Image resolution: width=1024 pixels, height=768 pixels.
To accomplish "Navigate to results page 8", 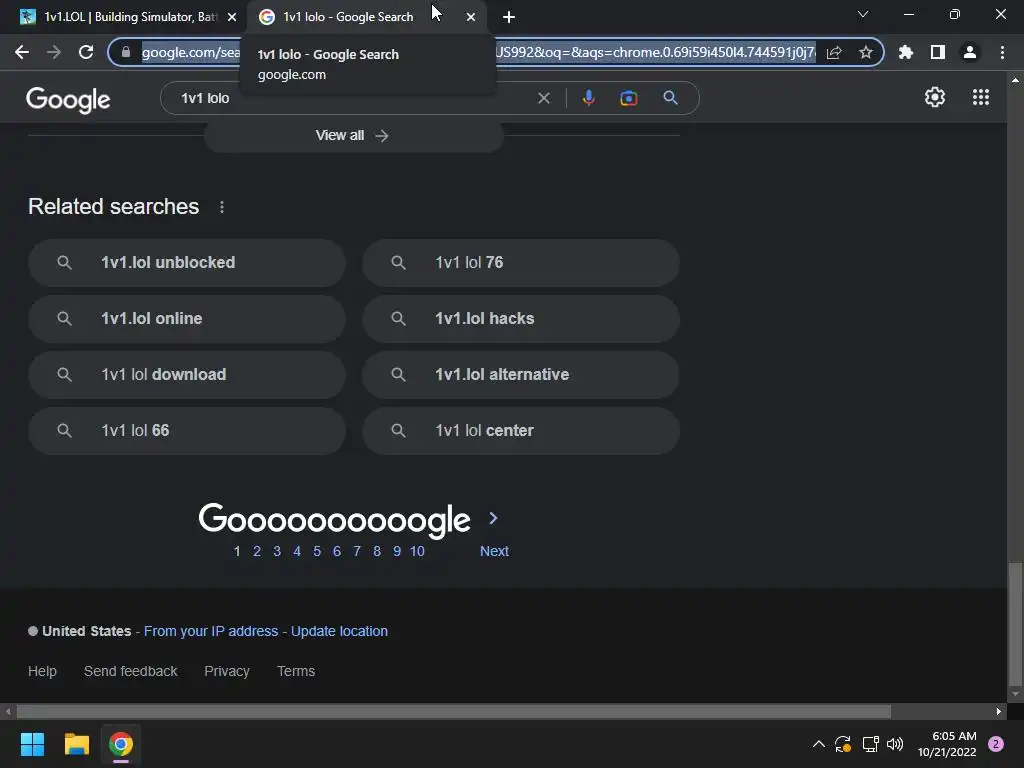I will pos(377,551).
